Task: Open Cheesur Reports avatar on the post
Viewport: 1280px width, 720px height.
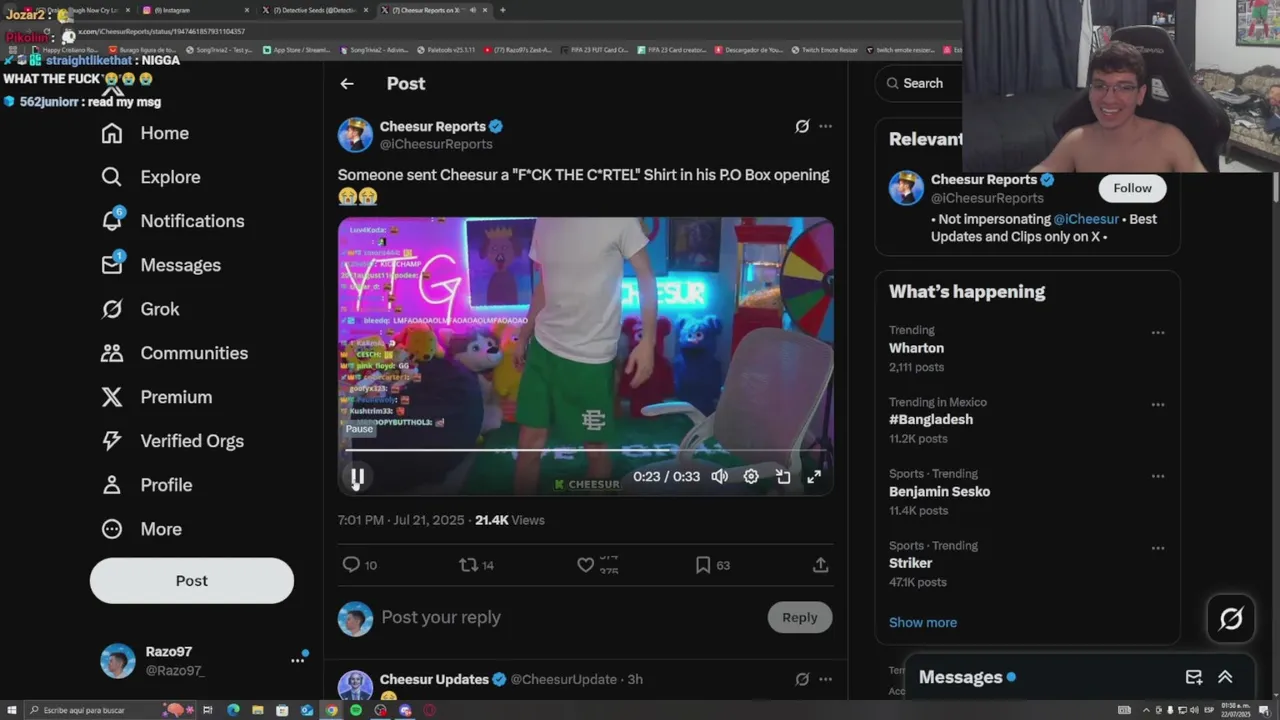Action: [355, 135]
